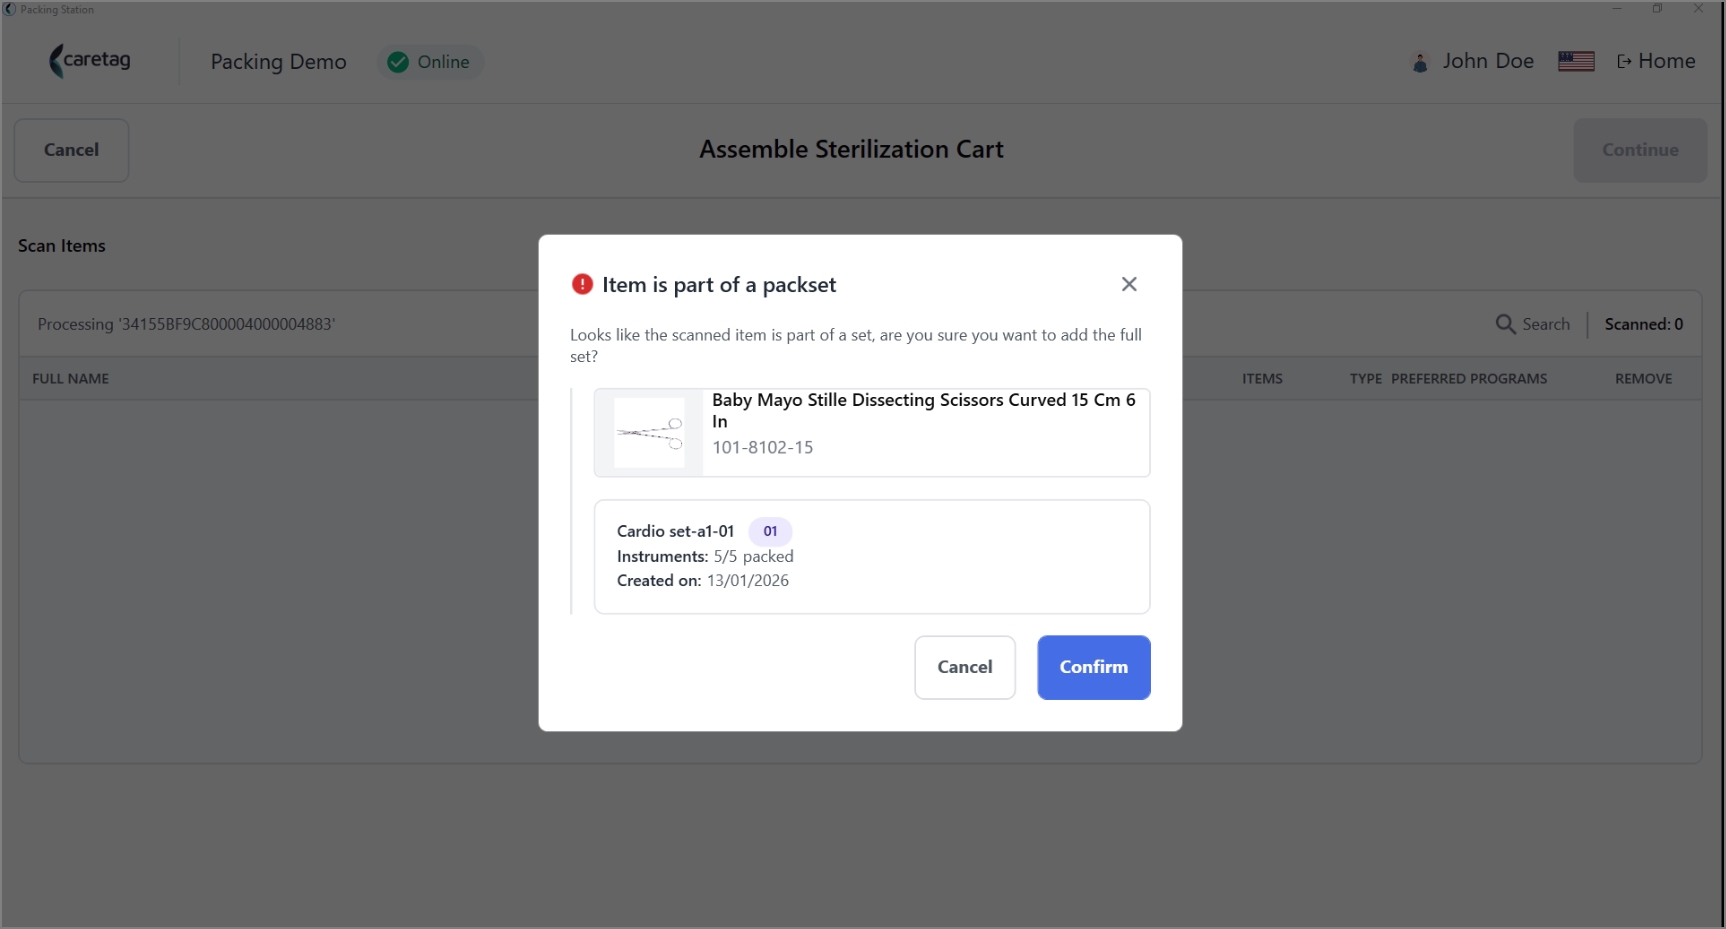
Task: Click the Home link text
Action: click(1667, 61)
